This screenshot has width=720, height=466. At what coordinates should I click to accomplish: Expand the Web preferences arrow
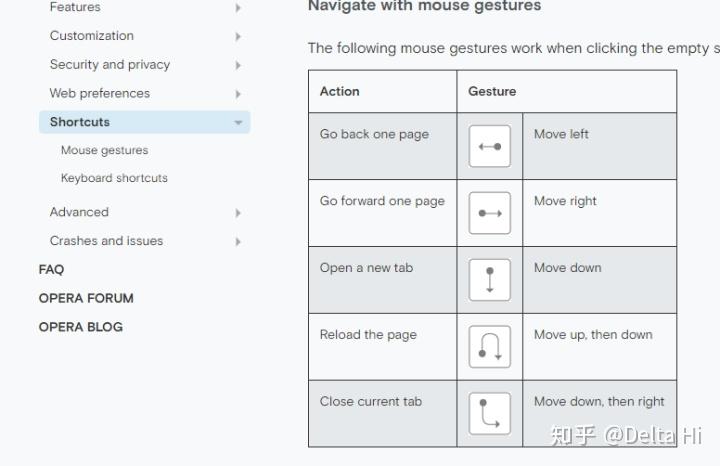238,94
